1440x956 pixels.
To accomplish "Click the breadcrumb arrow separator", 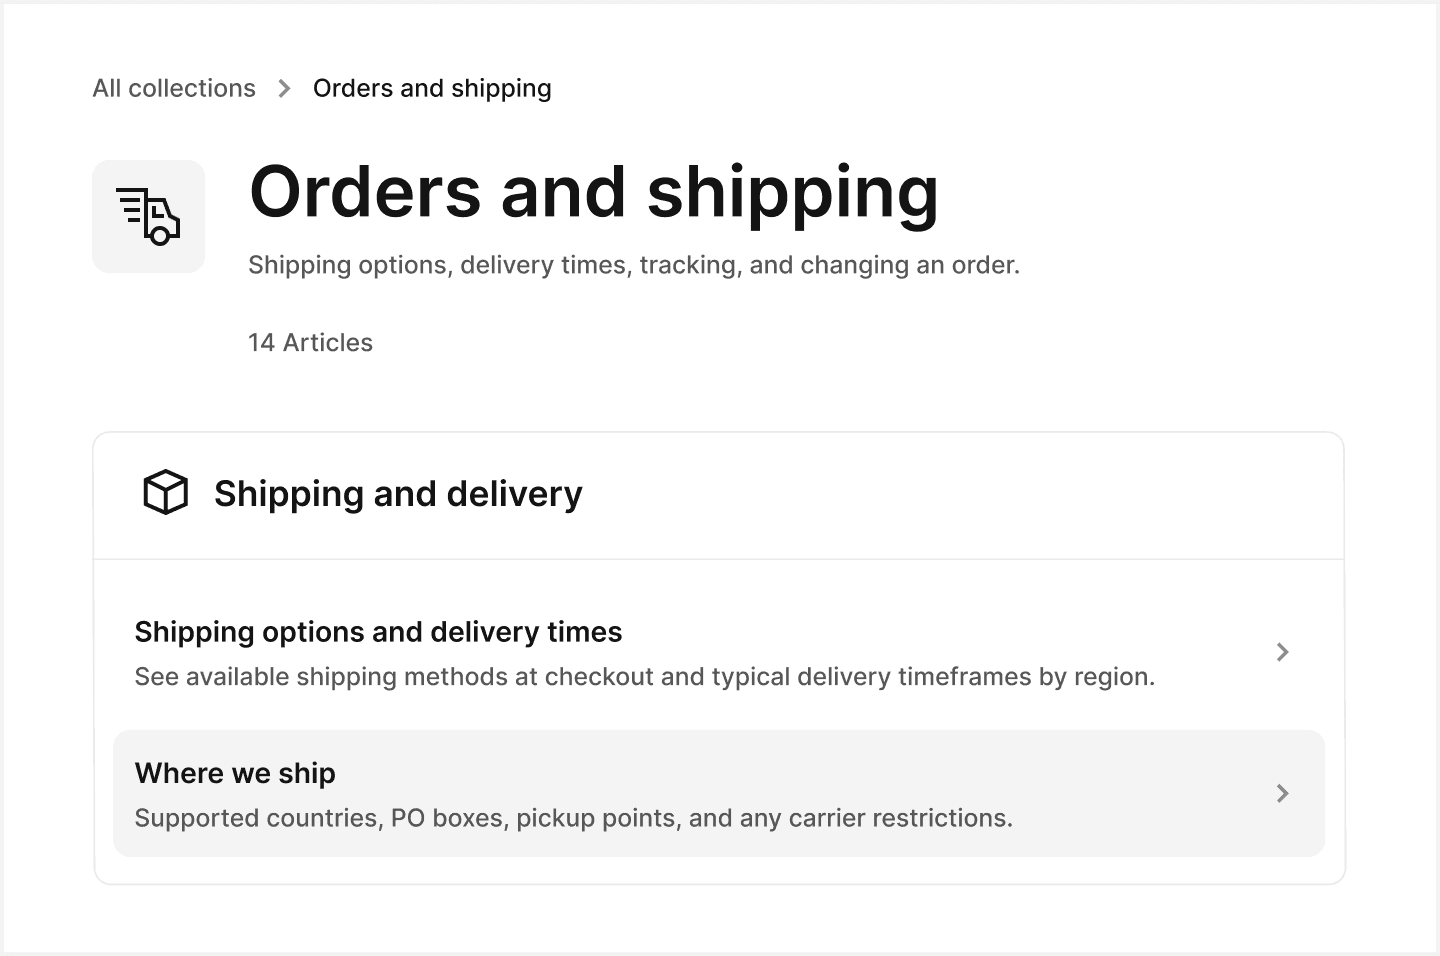I will 284,88.
